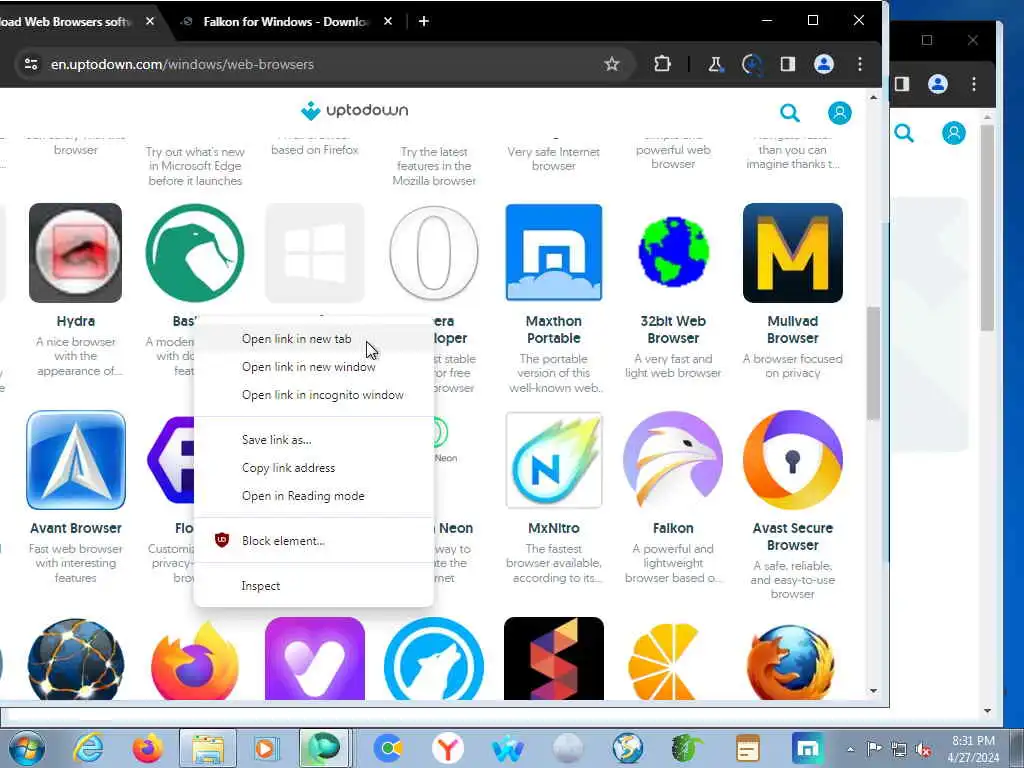This screenshot has height=768, width=1024.
Task: Select Inspect from context menu
Action: pyautogui.click(x=314, y=586)
